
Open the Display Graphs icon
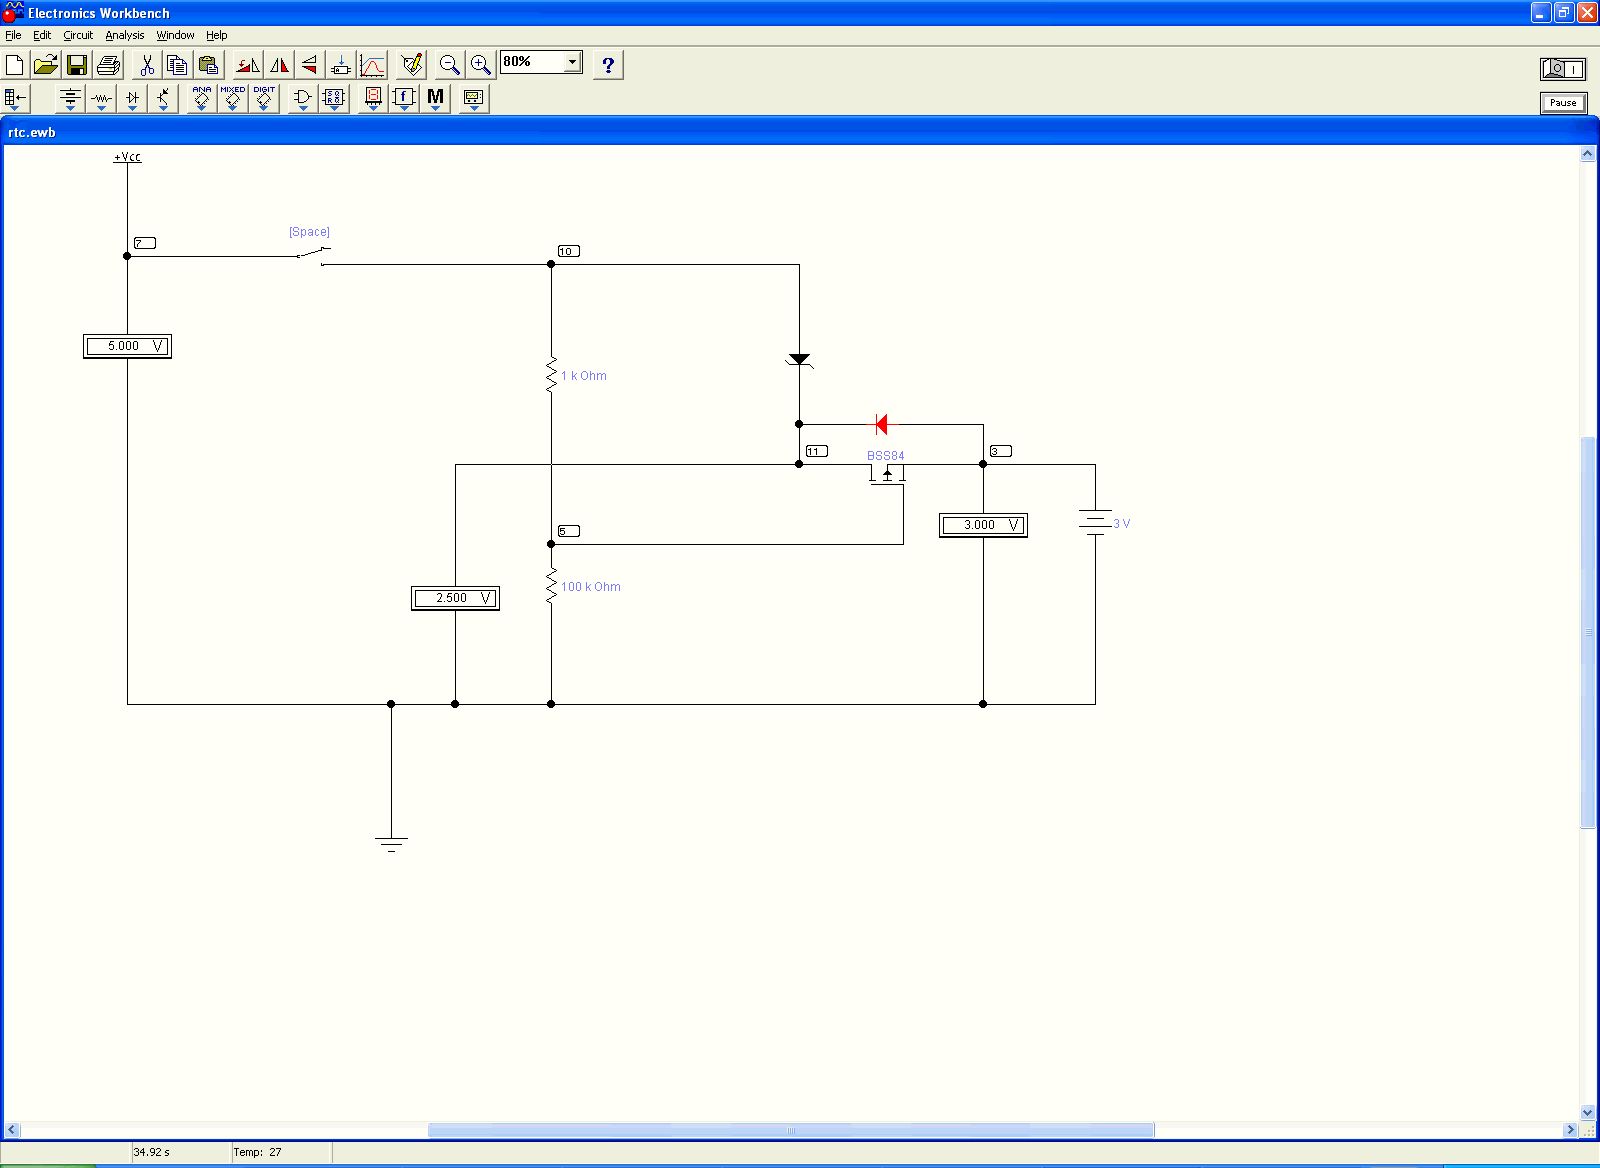[372, 66]
